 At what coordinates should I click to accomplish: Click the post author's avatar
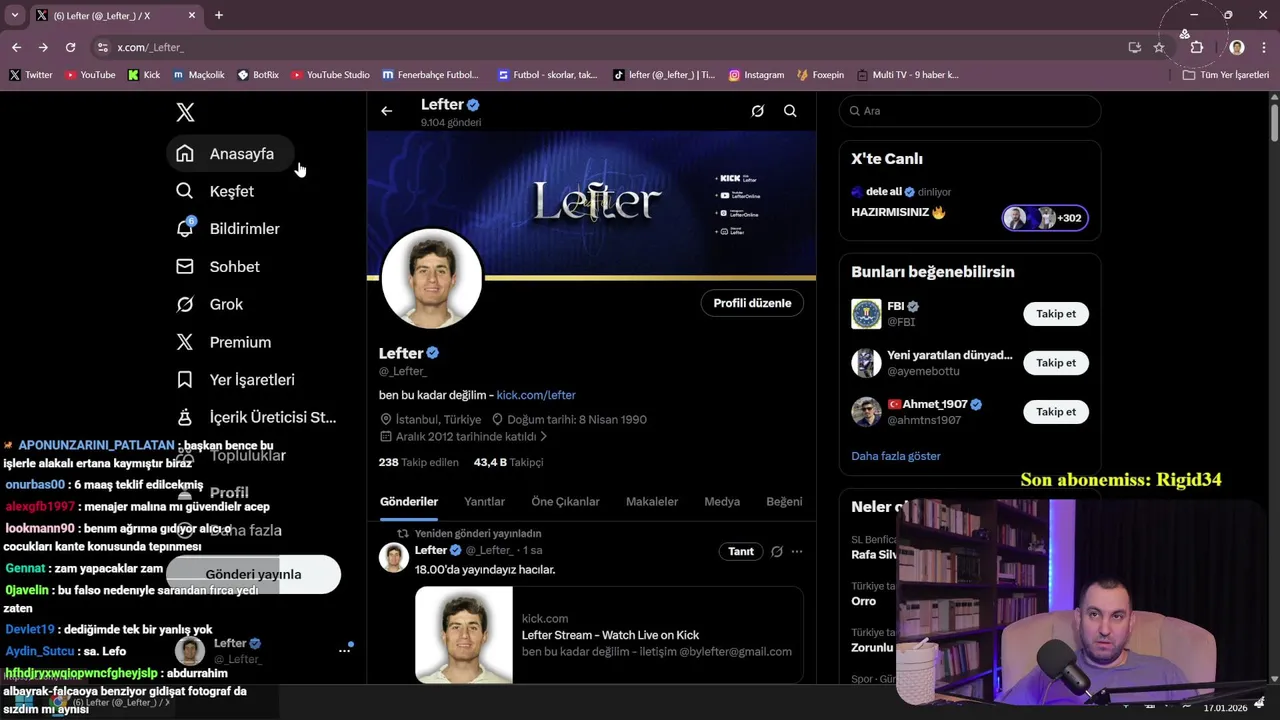click(394, 557)
